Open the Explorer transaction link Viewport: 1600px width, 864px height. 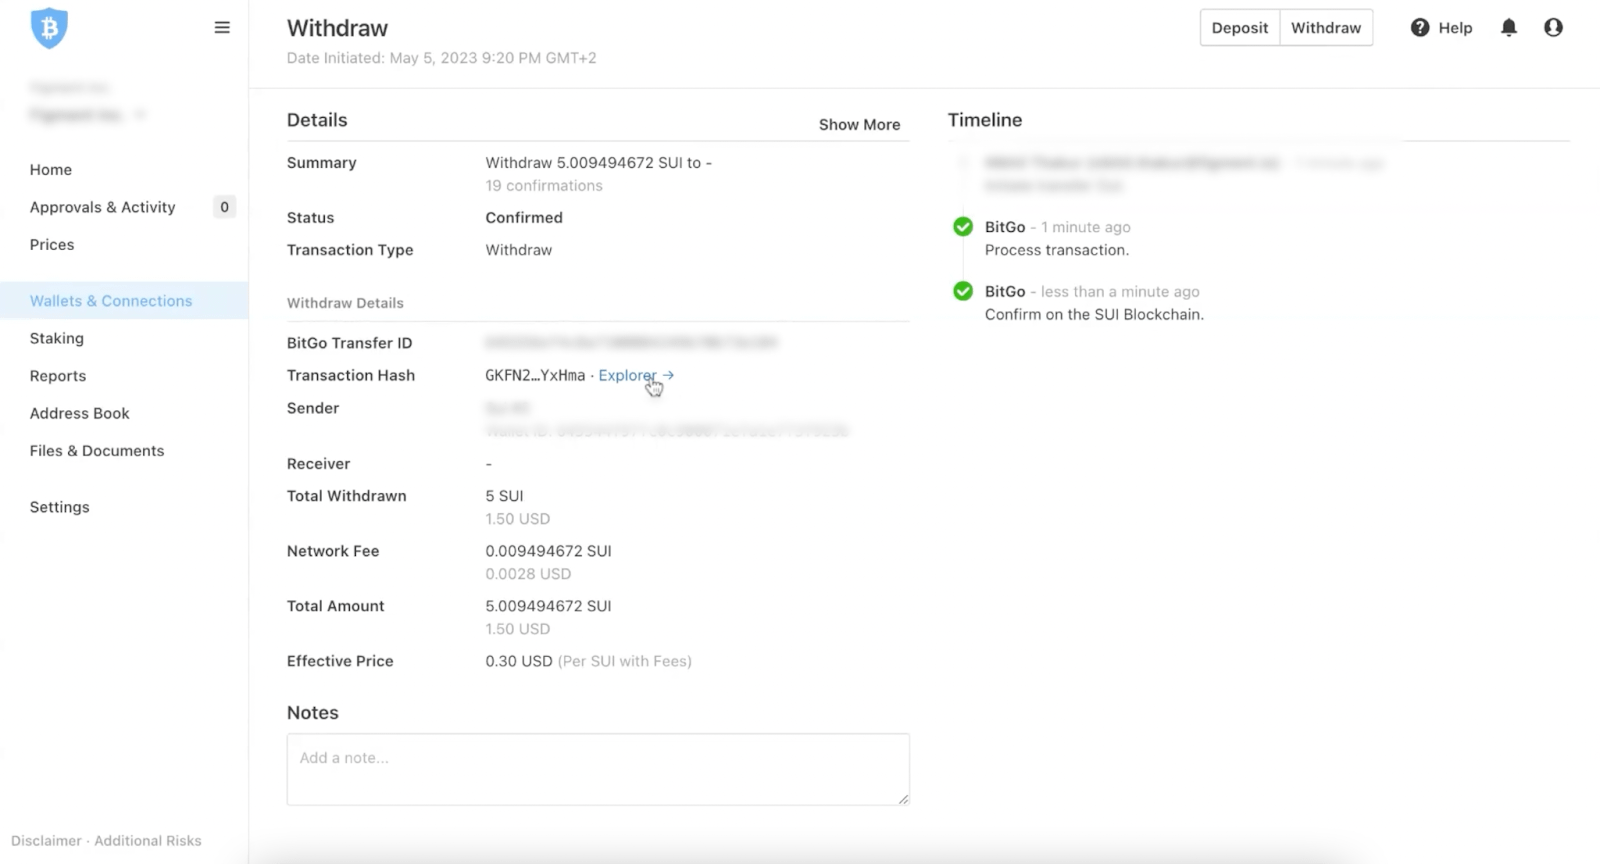[x=627, y=375]
